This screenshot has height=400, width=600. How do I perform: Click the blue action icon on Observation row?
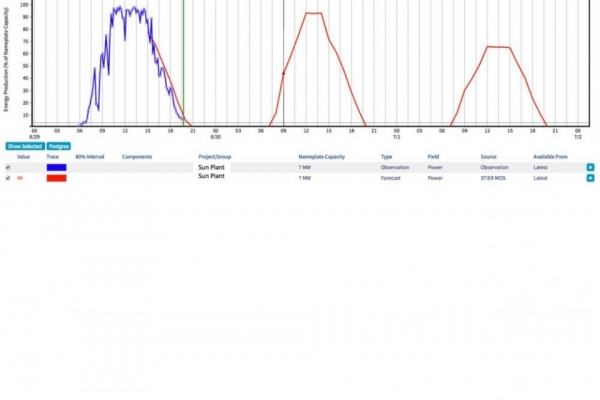point(590,167)
